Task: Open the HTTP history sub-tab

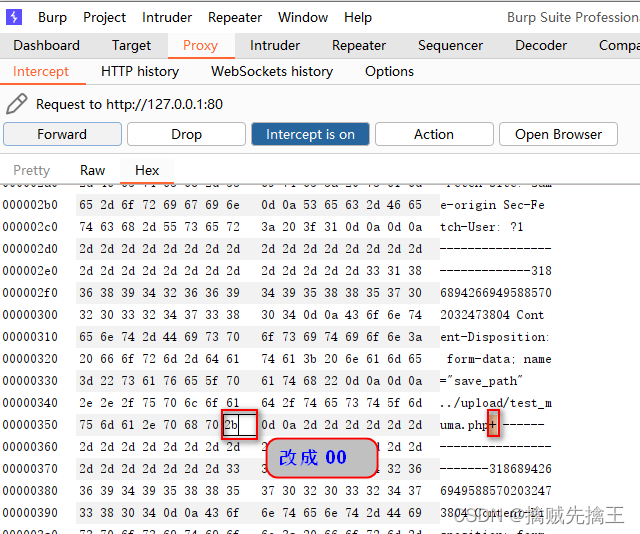Action: point(140,71)
